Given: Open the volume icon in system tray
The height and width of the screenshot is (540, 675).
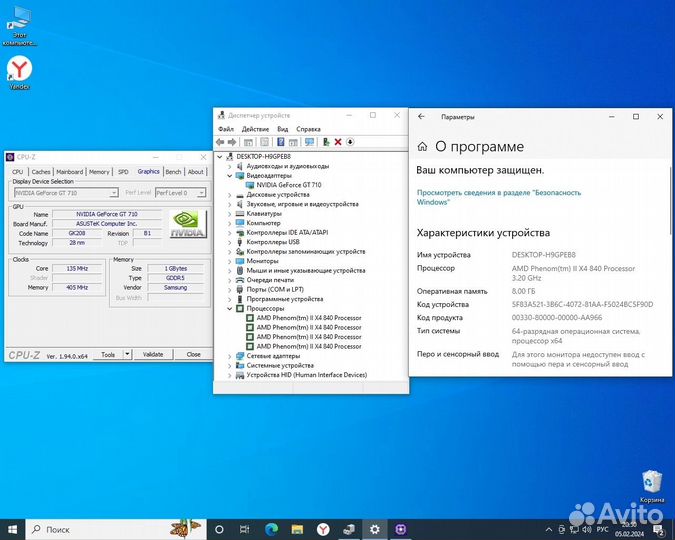Looking at the screenshot, I should coord(587,529).
